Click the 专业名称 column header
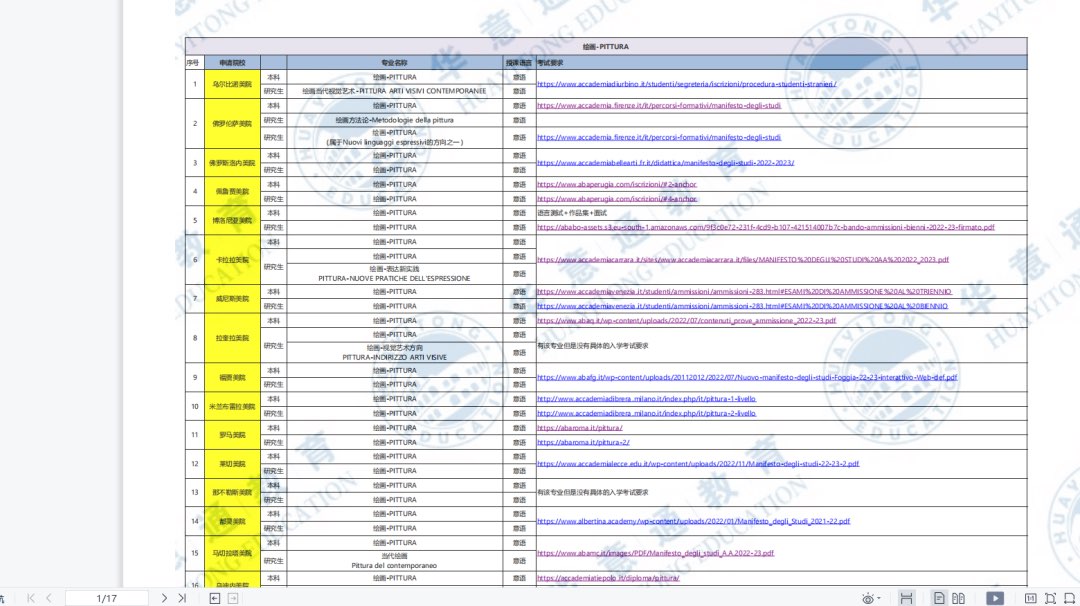The width and height of the screenshot is (1080, 606). click(x=395, y=63)
